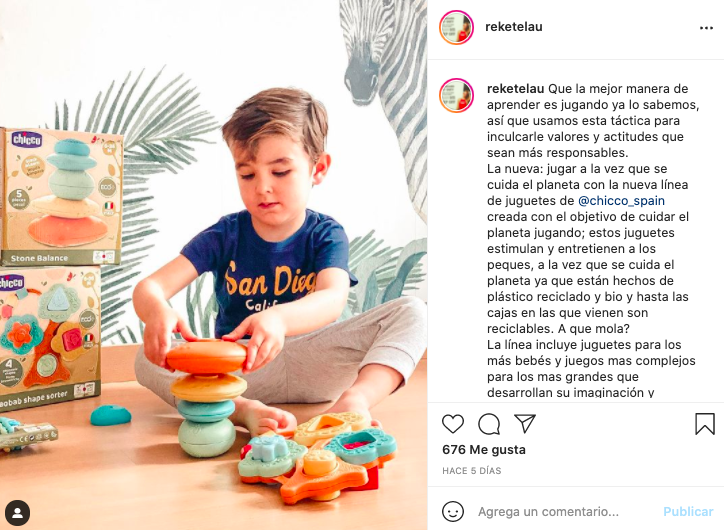Share post via paper plane icon
Viewport: 724px width, 530px height.
(525, 423)
